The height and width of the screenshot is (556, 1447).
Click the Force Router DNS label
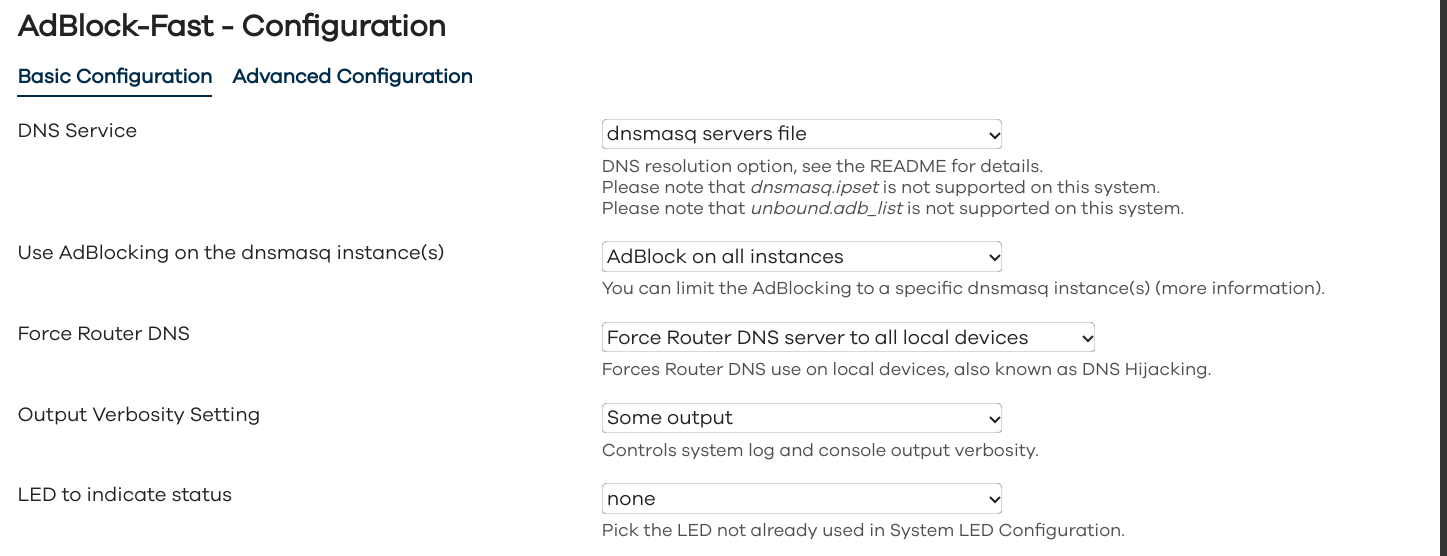[x=103, y=334]
